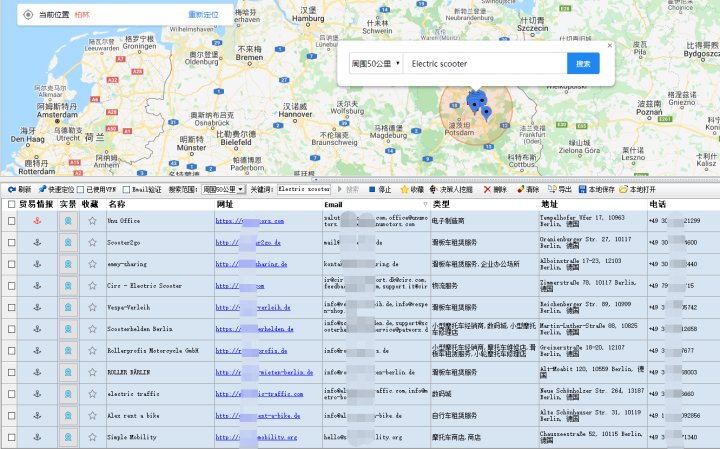Click the grayed-out 搜索 toolbar button
Image resolution: width=720 pixels, height=449 pixels.
(349, 190)
